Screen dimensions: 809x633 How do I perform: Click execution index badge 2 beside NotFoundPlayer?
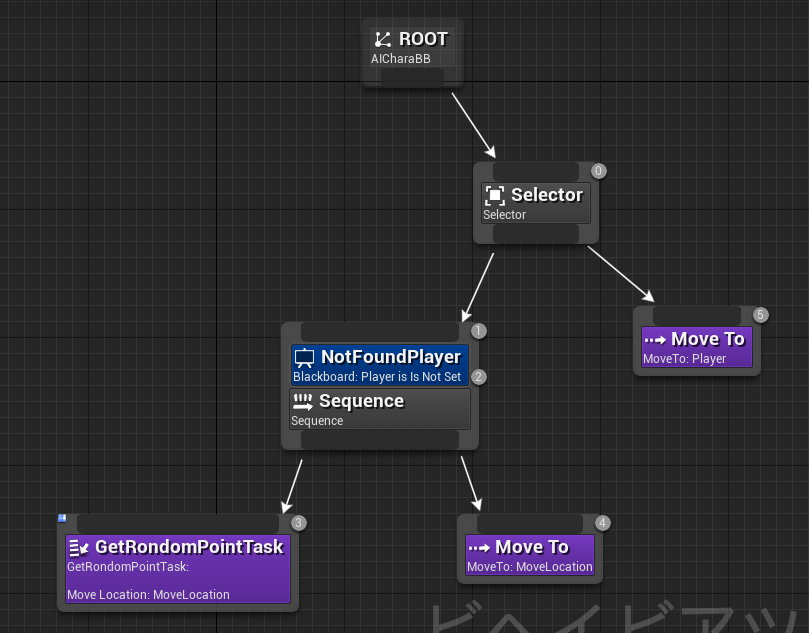pyautogui.click(x=478, y=377)
